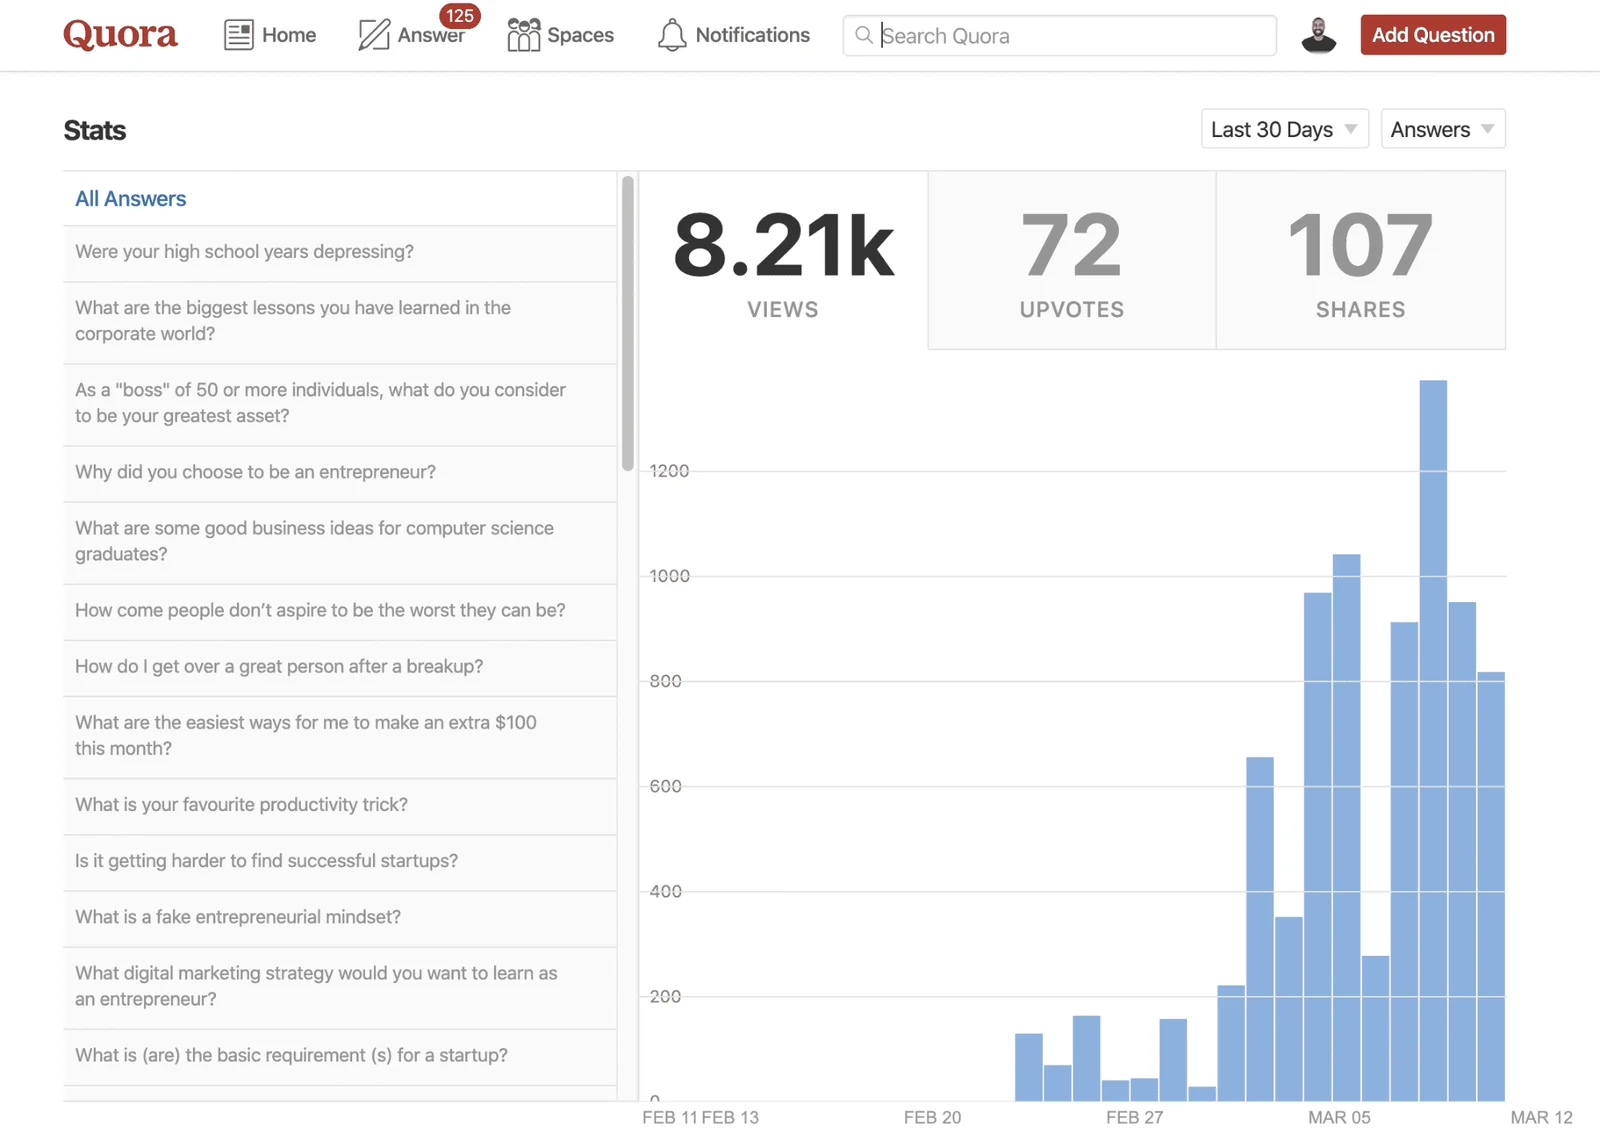Viewport: 1600px width, 1137px height.
Task: Click the Home feed icon
Action: click(x=238, y=35)
